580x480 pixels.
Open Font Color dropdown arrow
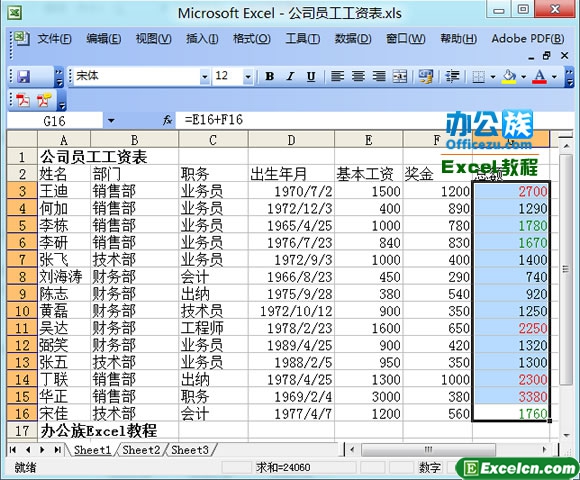554,77
